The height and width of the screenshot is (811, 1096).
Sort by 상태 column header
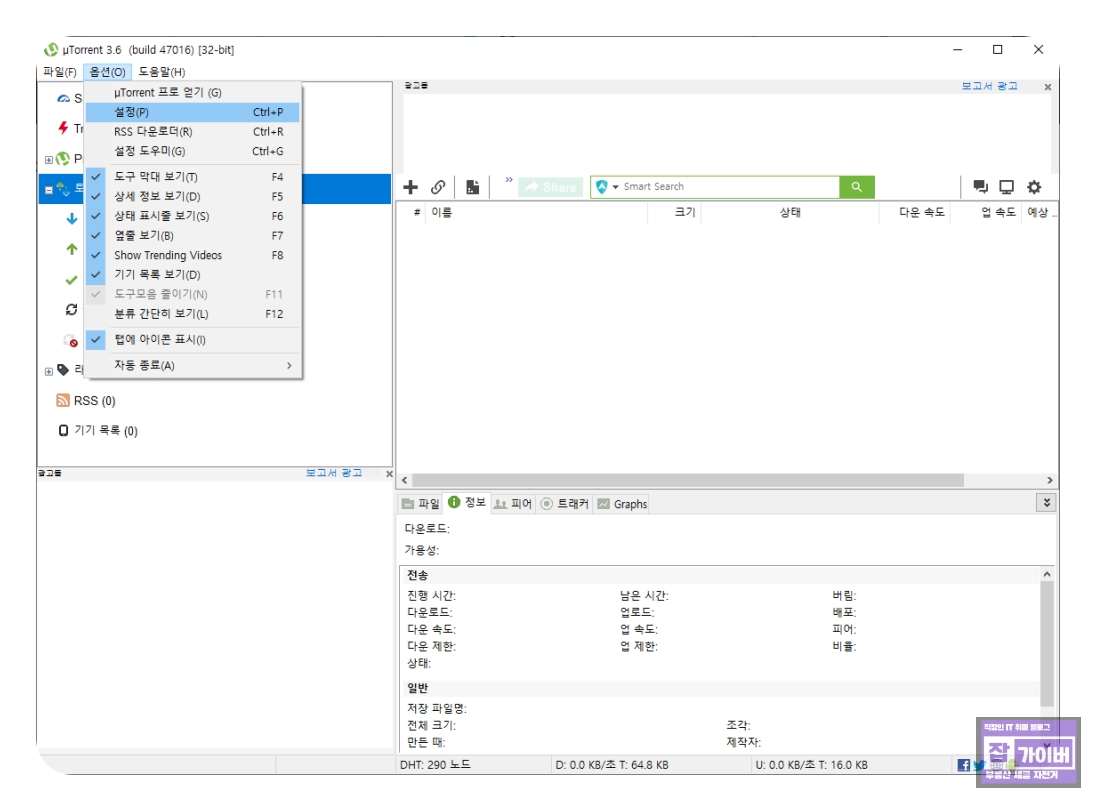(x=791, y=213)
